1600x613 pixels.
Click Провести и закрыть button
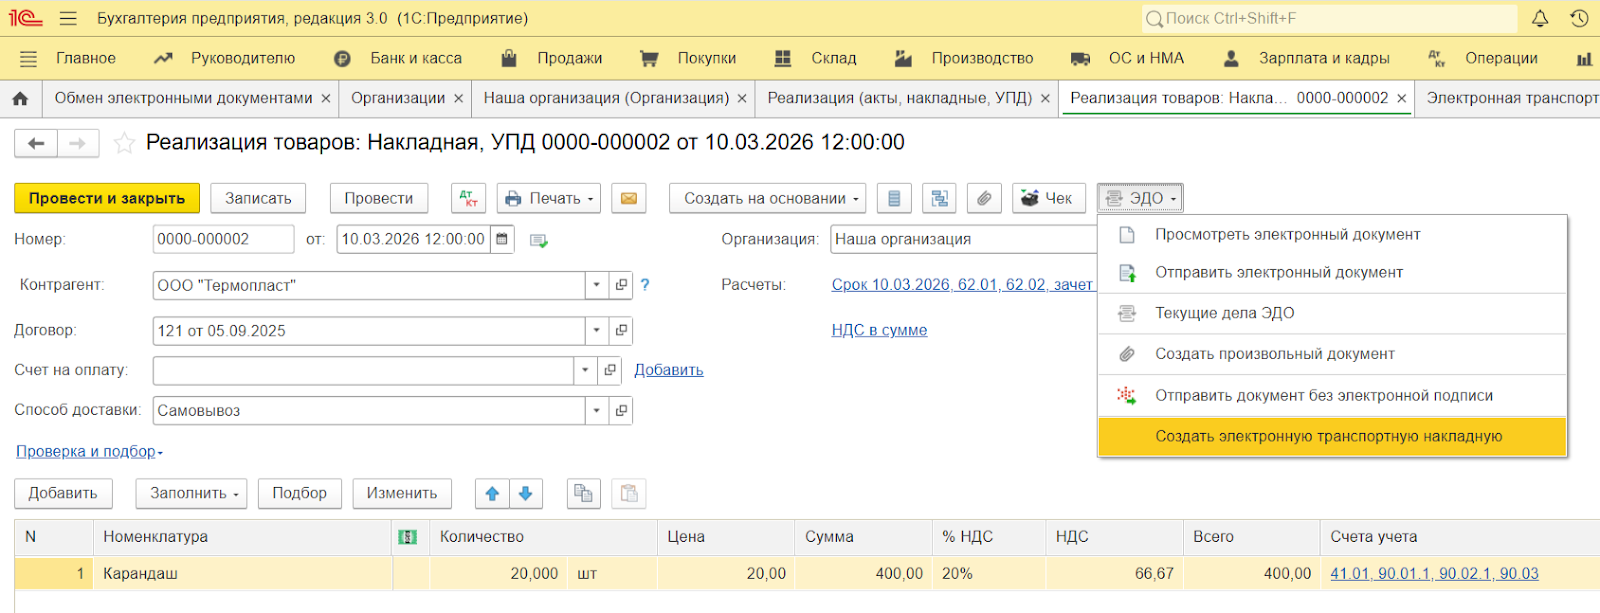click(x=107, y=198)
